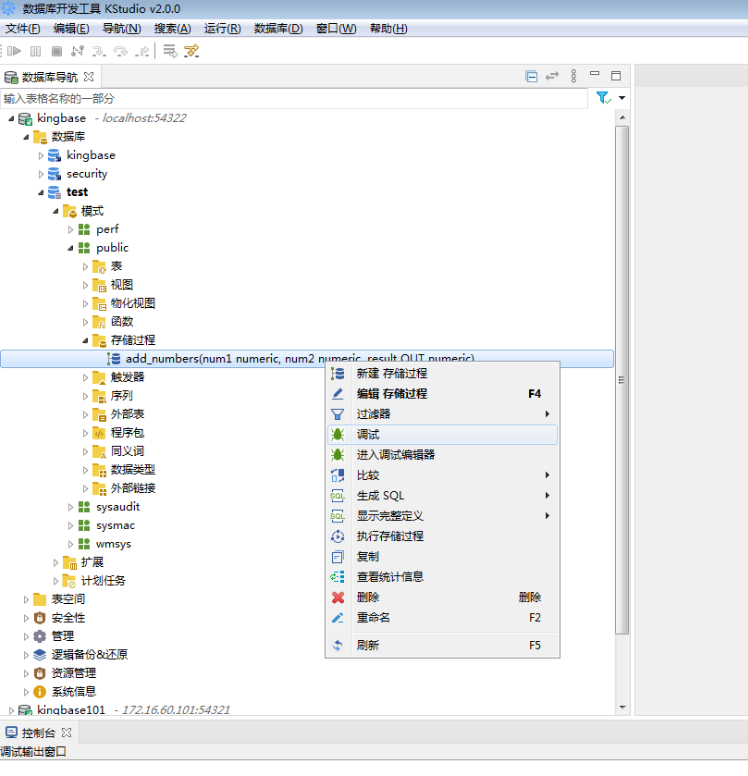Open the 搜索(A) menu
This screenshot has width=748, height=776.
coord(172,28)
